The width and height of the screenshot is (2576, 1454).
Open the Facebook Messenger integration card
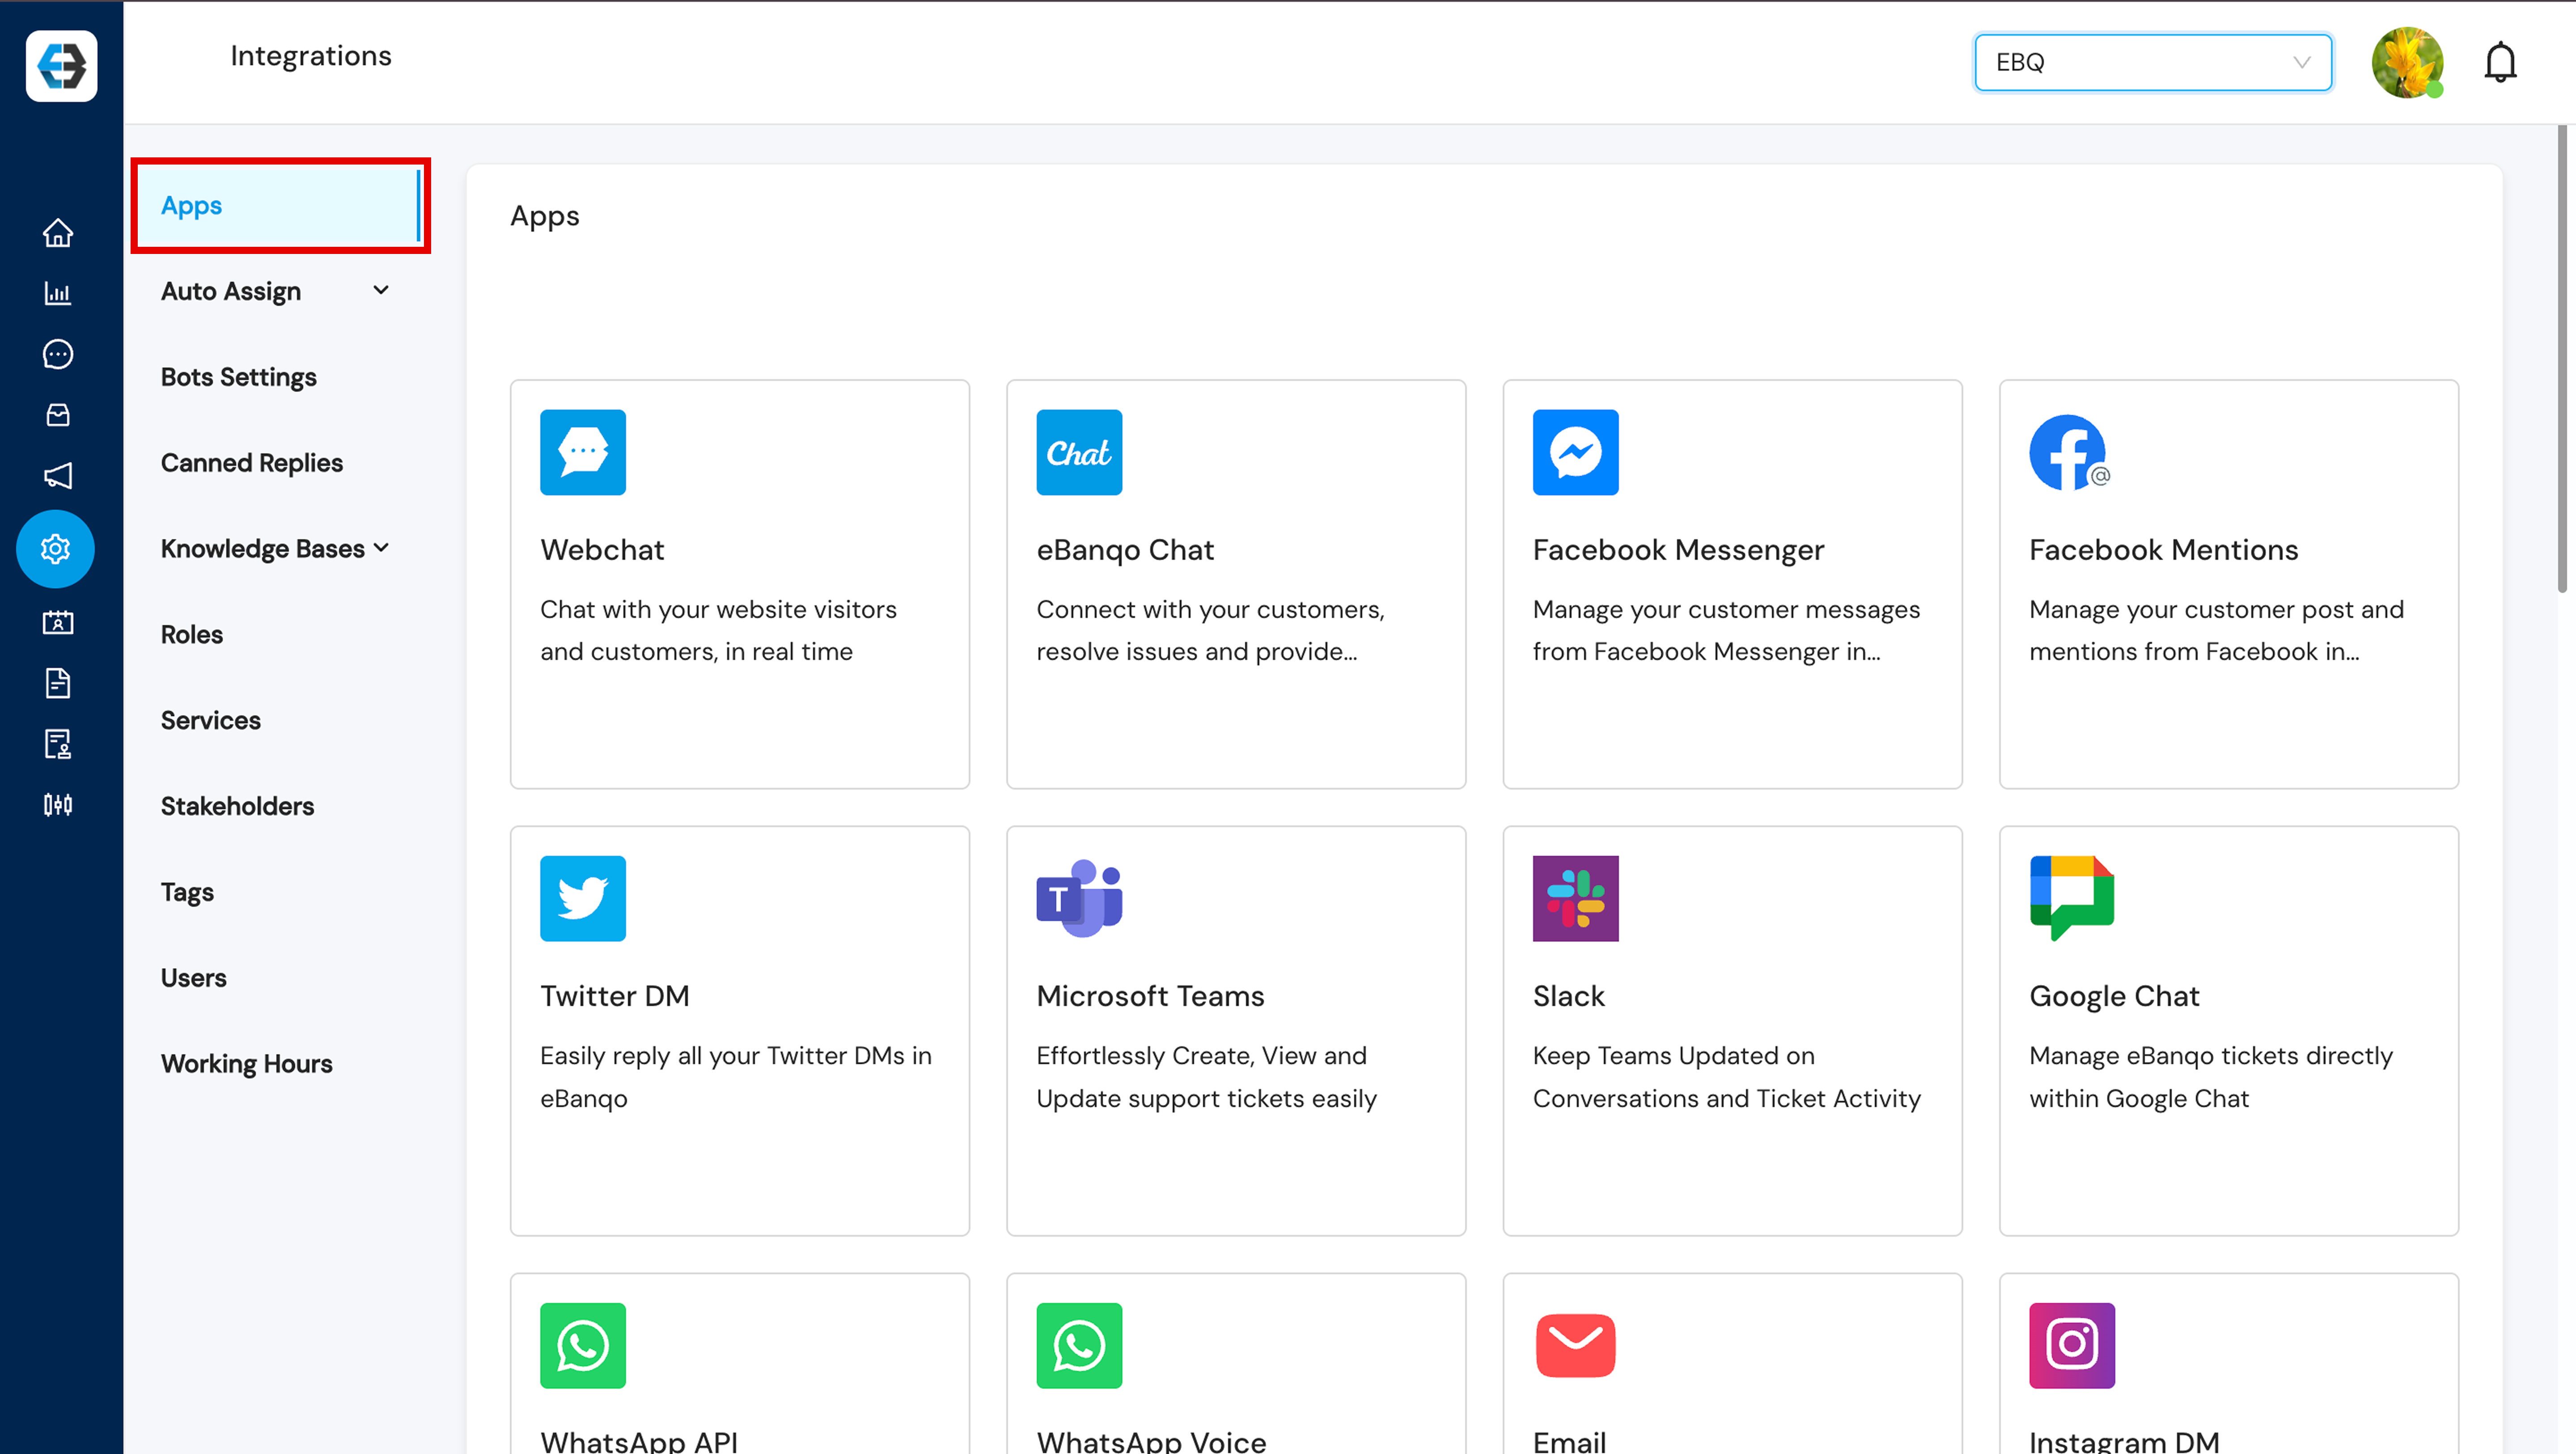point(1731,583)
